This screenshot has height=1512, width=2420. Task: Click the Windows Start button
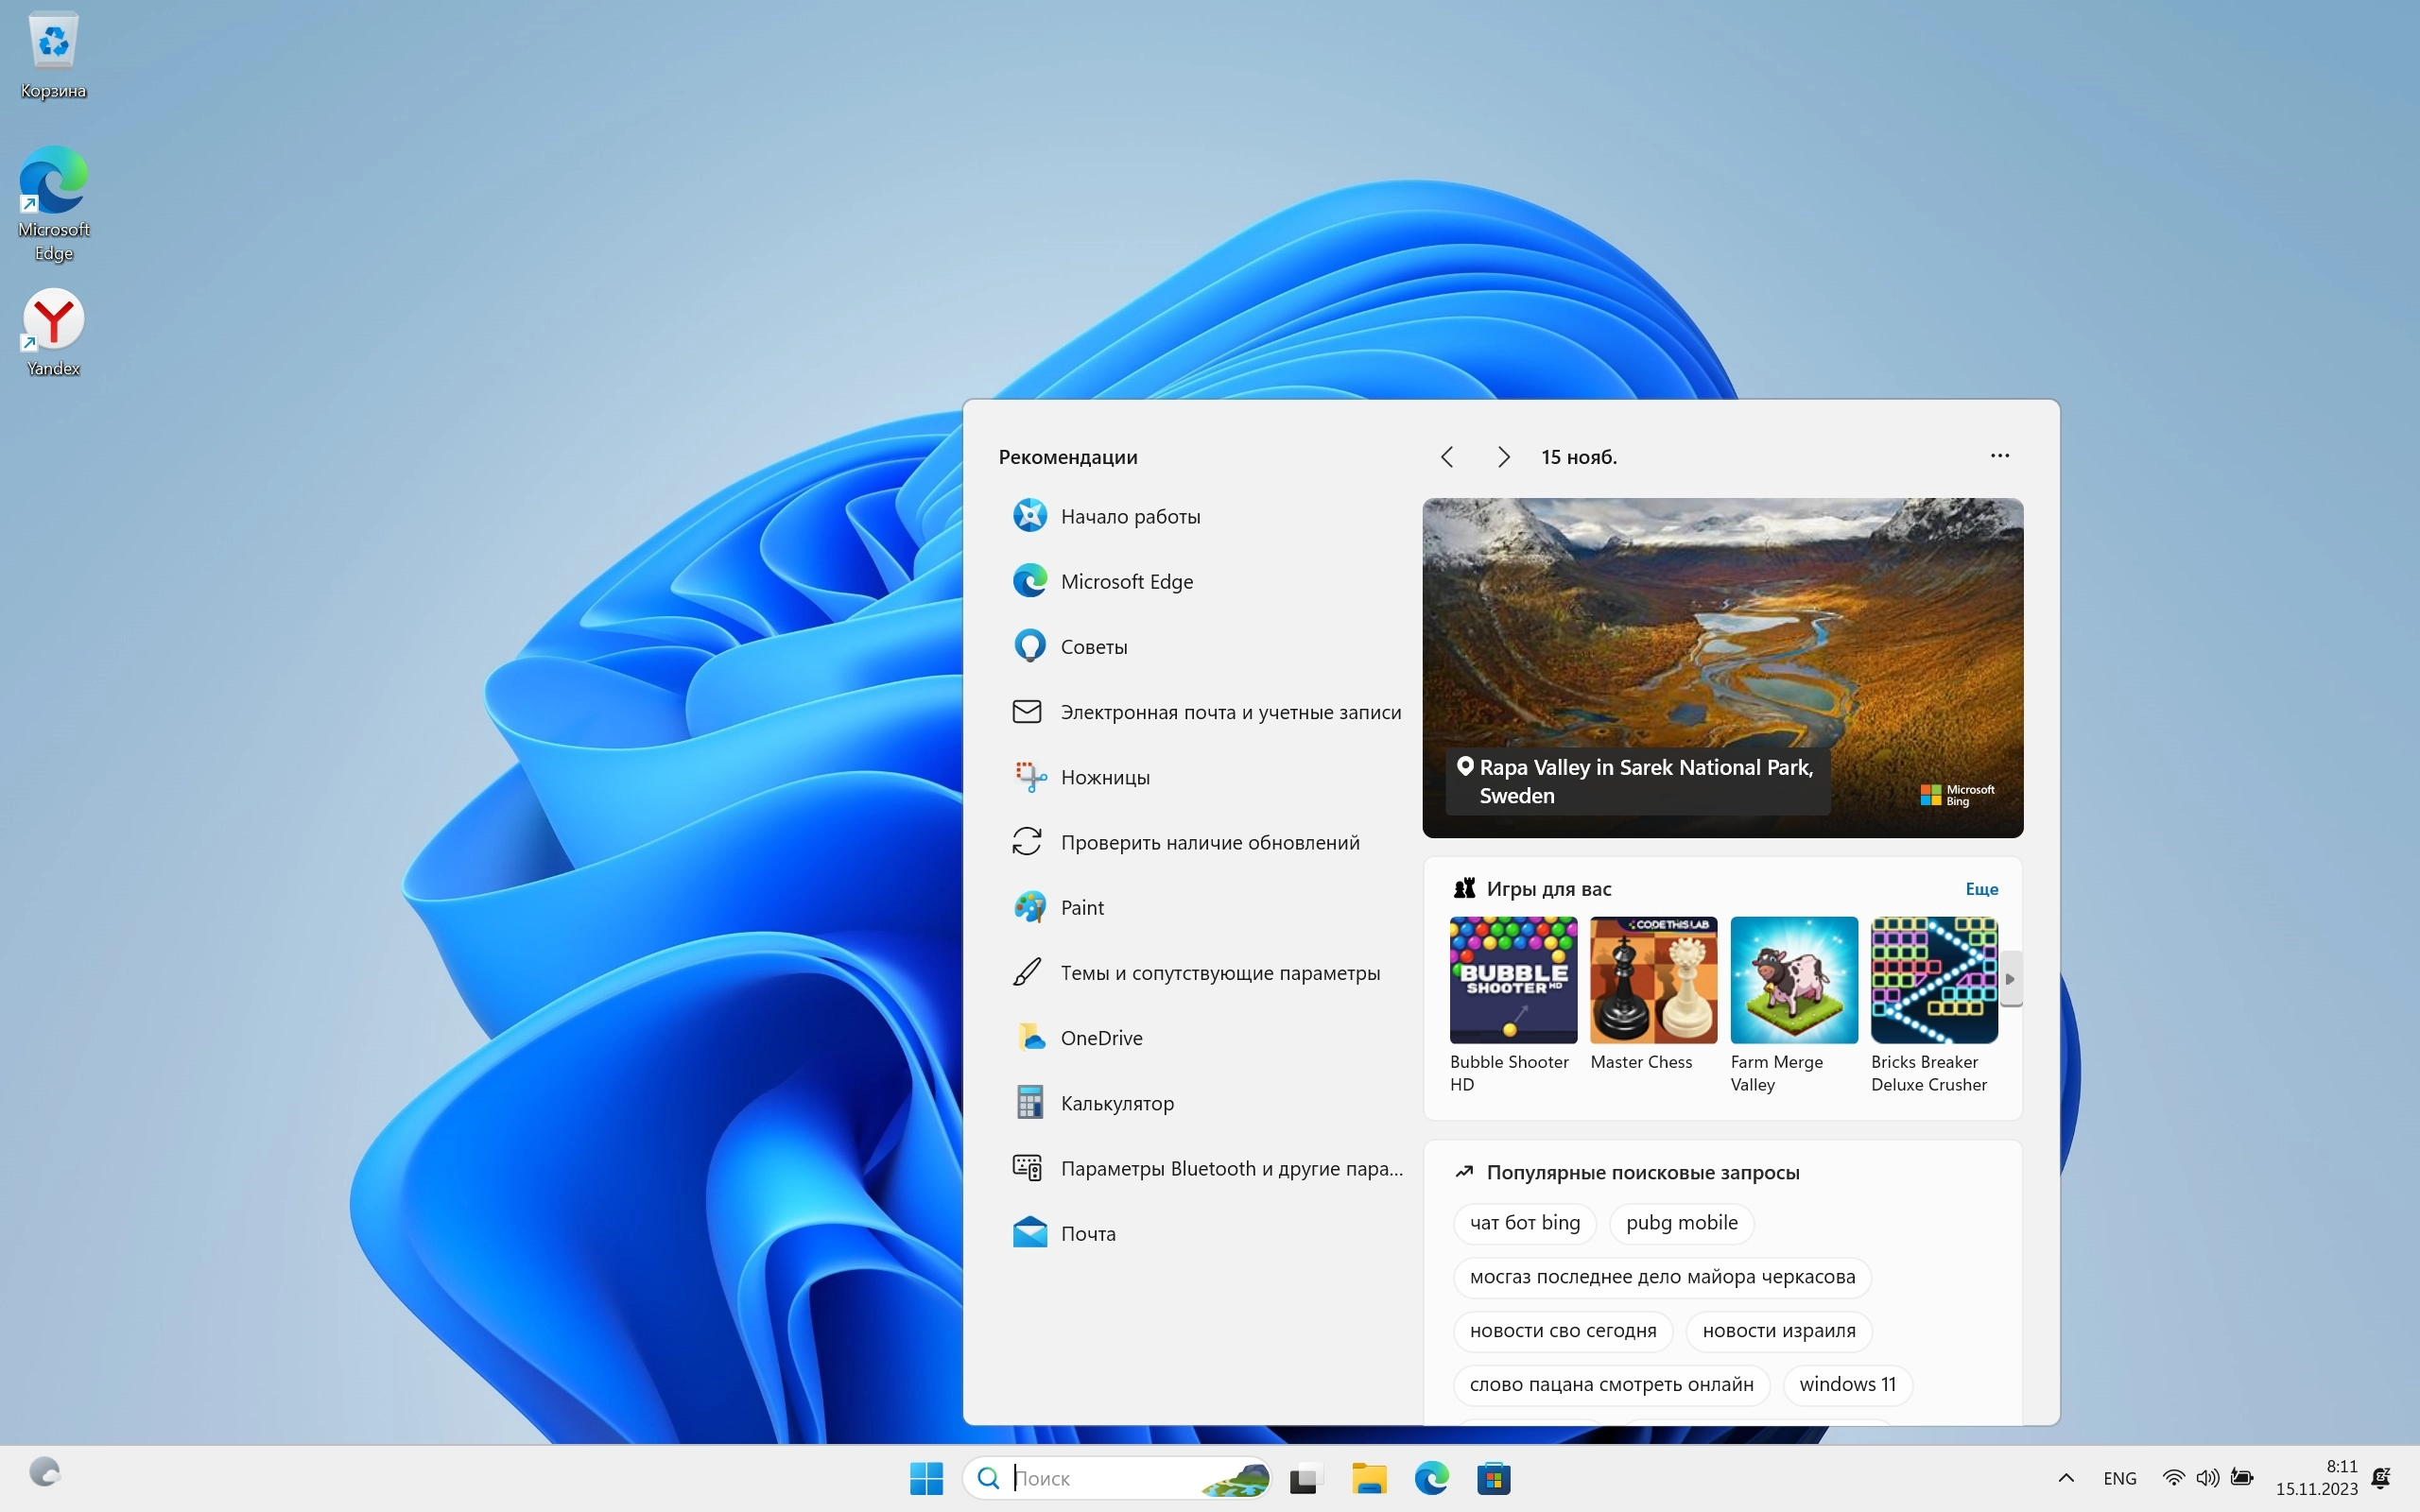[x=926, y=1478]
